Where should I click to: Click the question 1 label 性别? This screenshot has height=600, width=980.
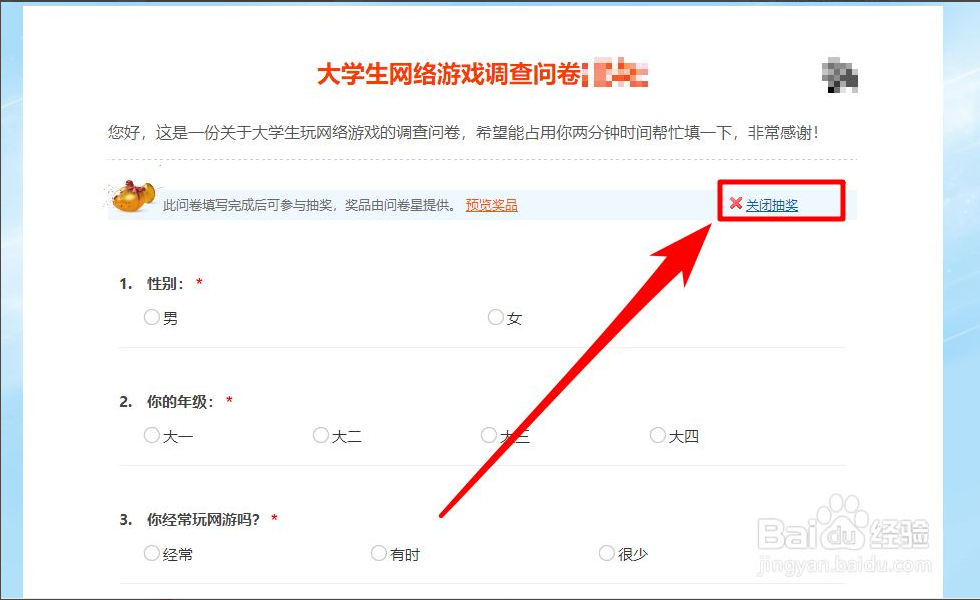165,284
